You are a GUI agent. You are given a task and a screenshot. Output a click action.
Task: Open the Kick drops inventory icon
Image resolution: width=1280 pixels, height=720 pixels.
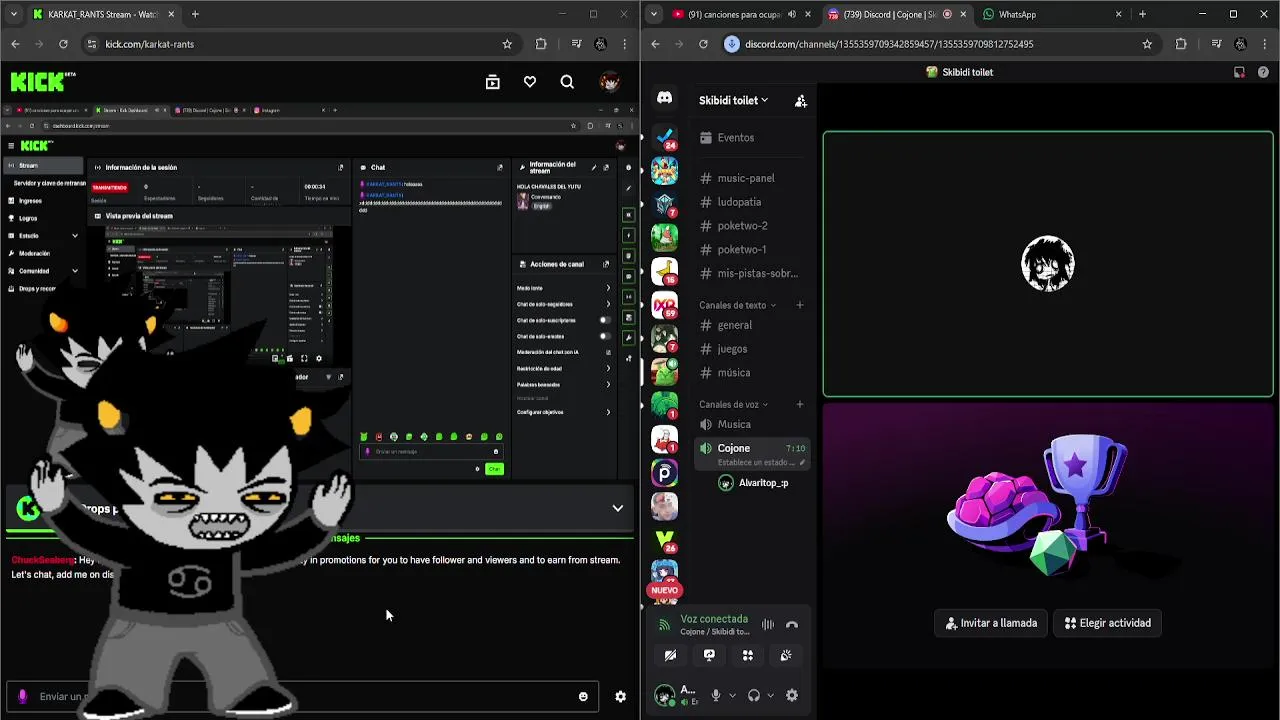[x=493, y=82]
